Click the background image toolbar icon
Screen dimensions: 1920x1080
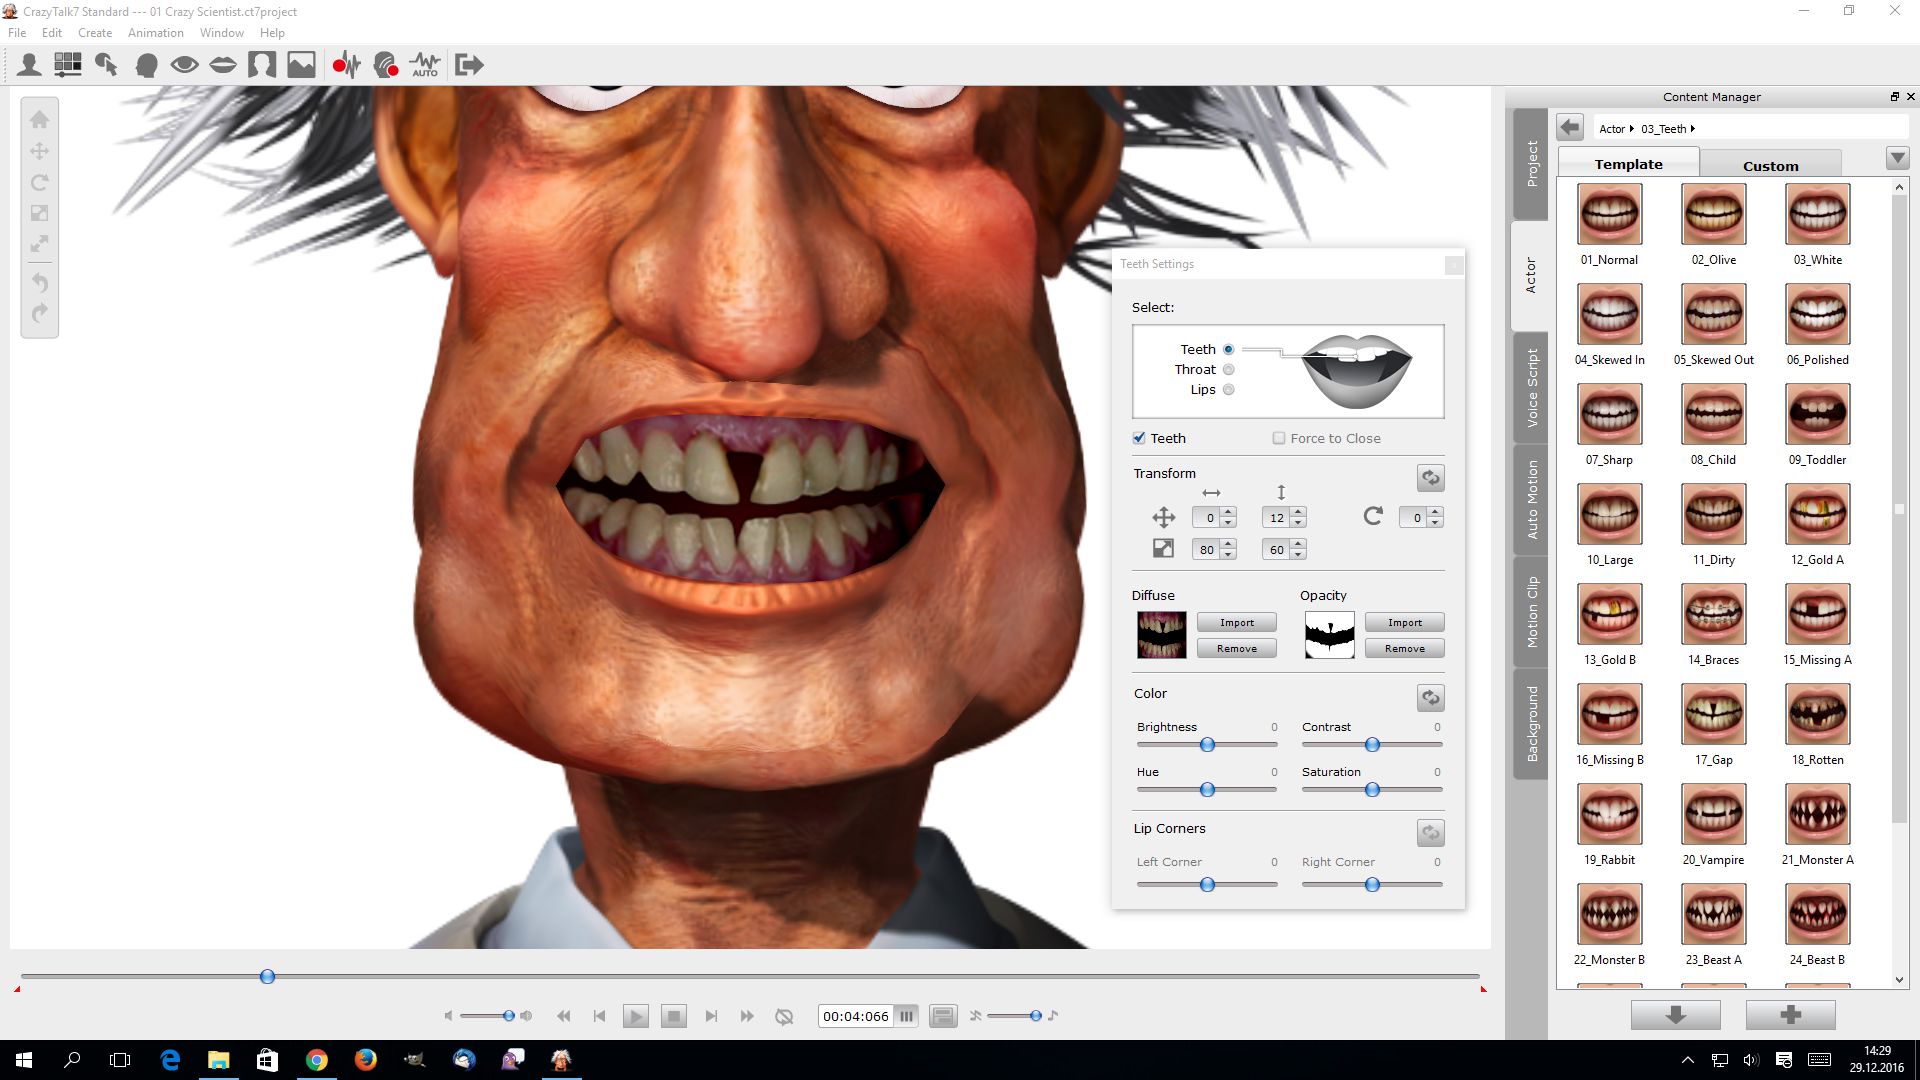pos(301,65)
